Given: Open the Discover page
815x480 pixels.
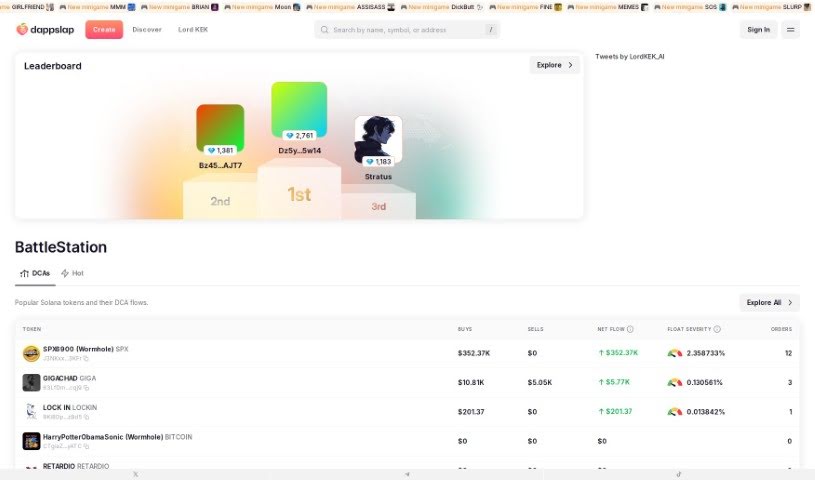Looking at the screenshot, I should (147, 30).
